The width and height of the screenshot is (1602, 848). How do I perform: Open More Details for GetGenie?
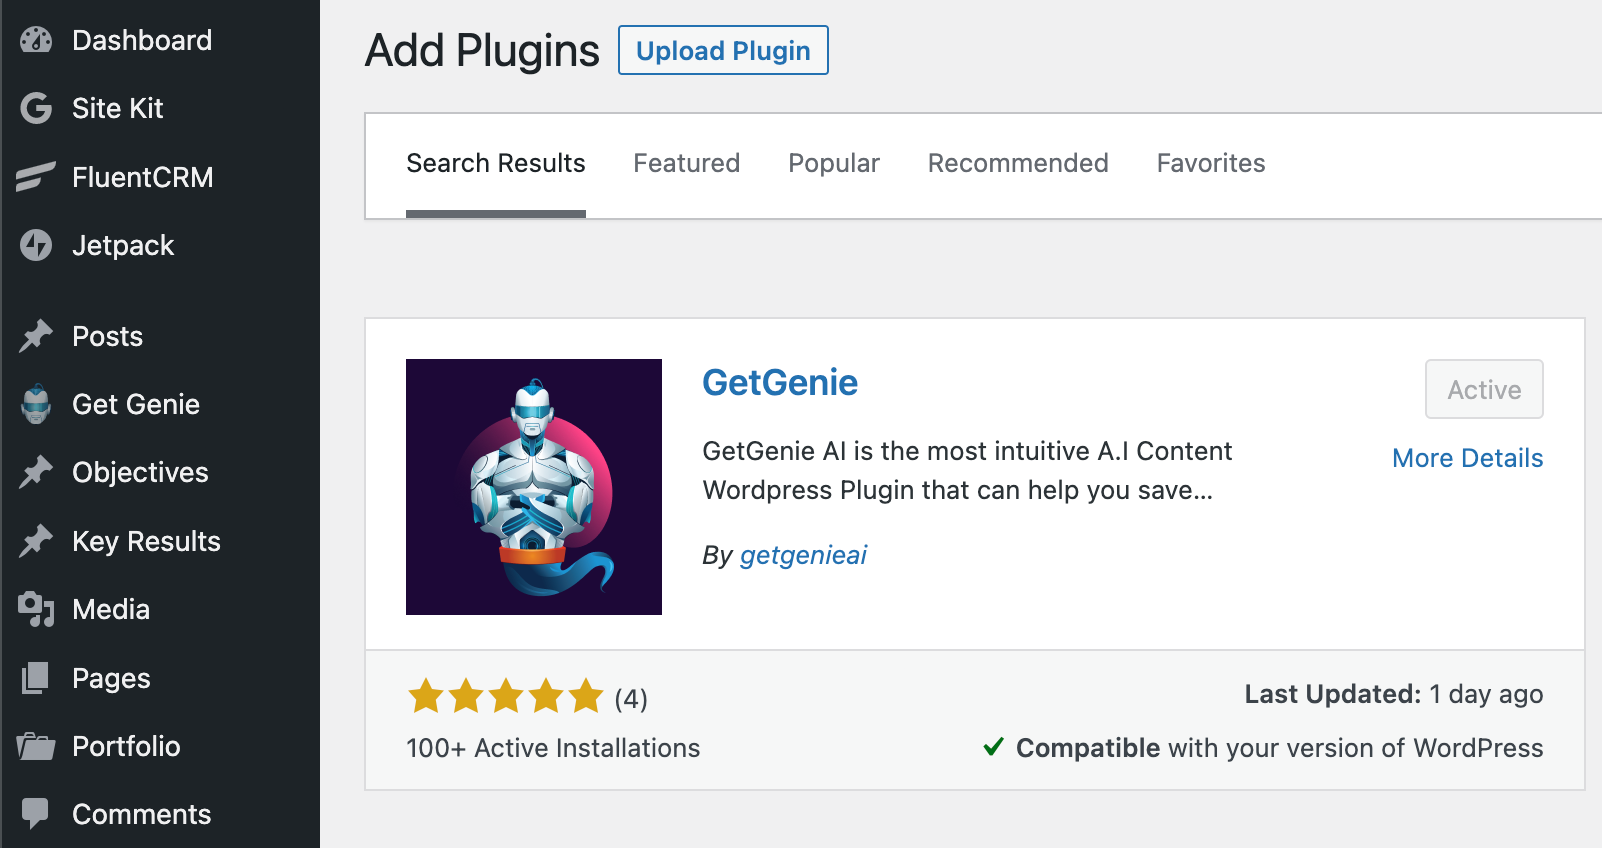tap(1467, 458)
